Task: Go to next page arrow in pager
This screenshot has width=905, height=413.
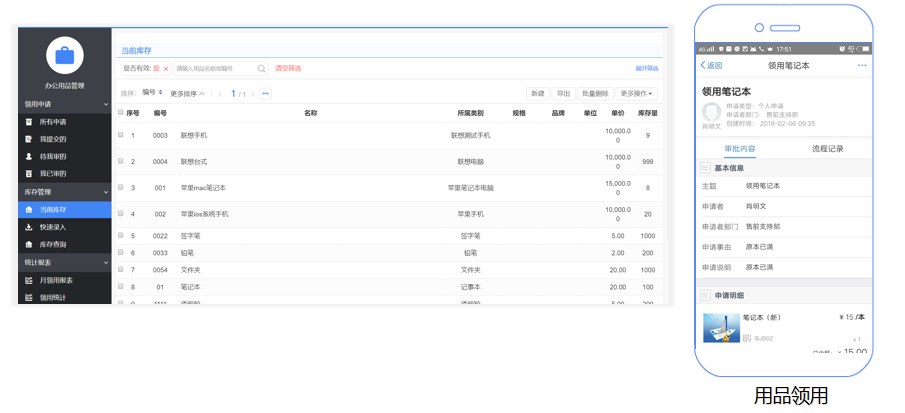Action: [252, 94]
